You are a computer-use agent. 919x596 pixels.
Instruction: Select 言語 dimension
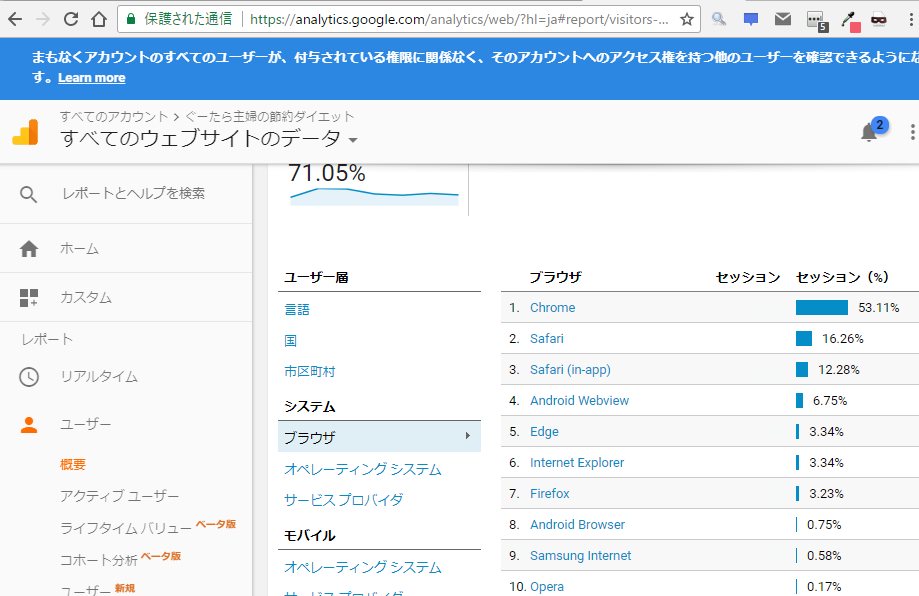click(297, 309)
